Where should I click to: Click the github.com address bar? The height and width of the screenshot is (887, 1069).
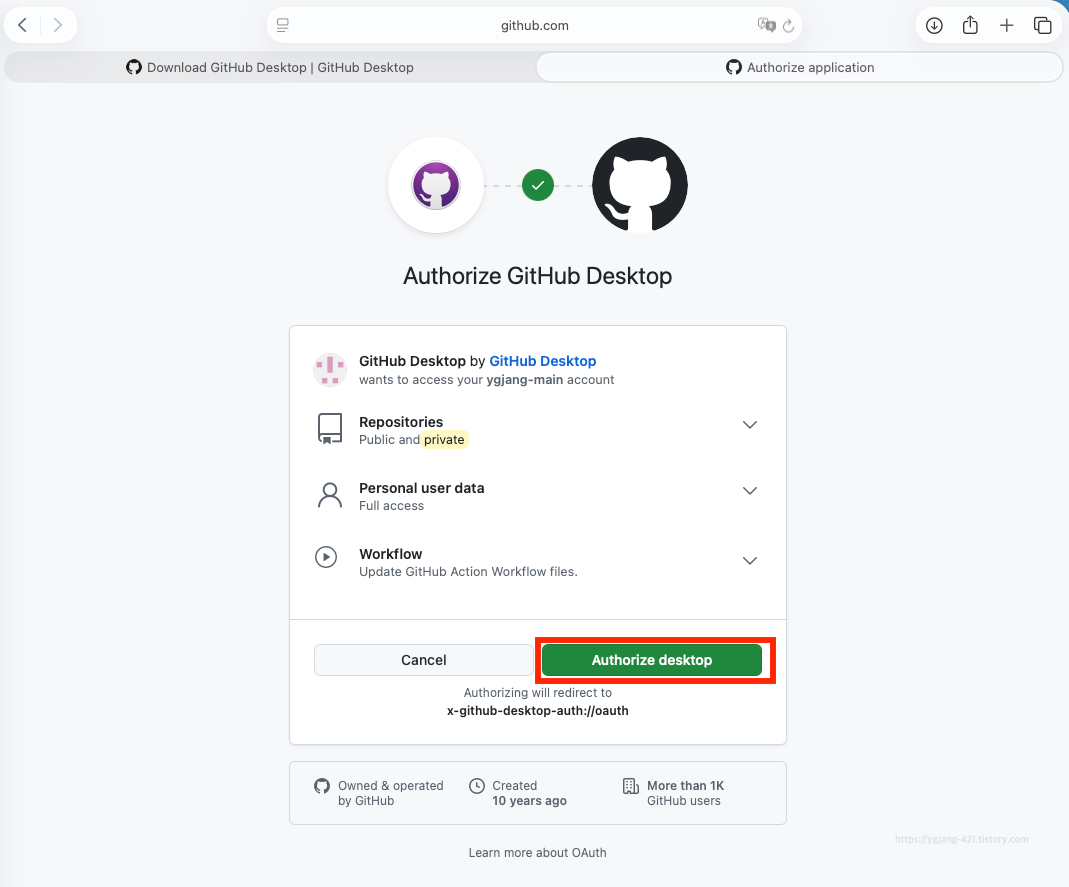click(534, 25)
